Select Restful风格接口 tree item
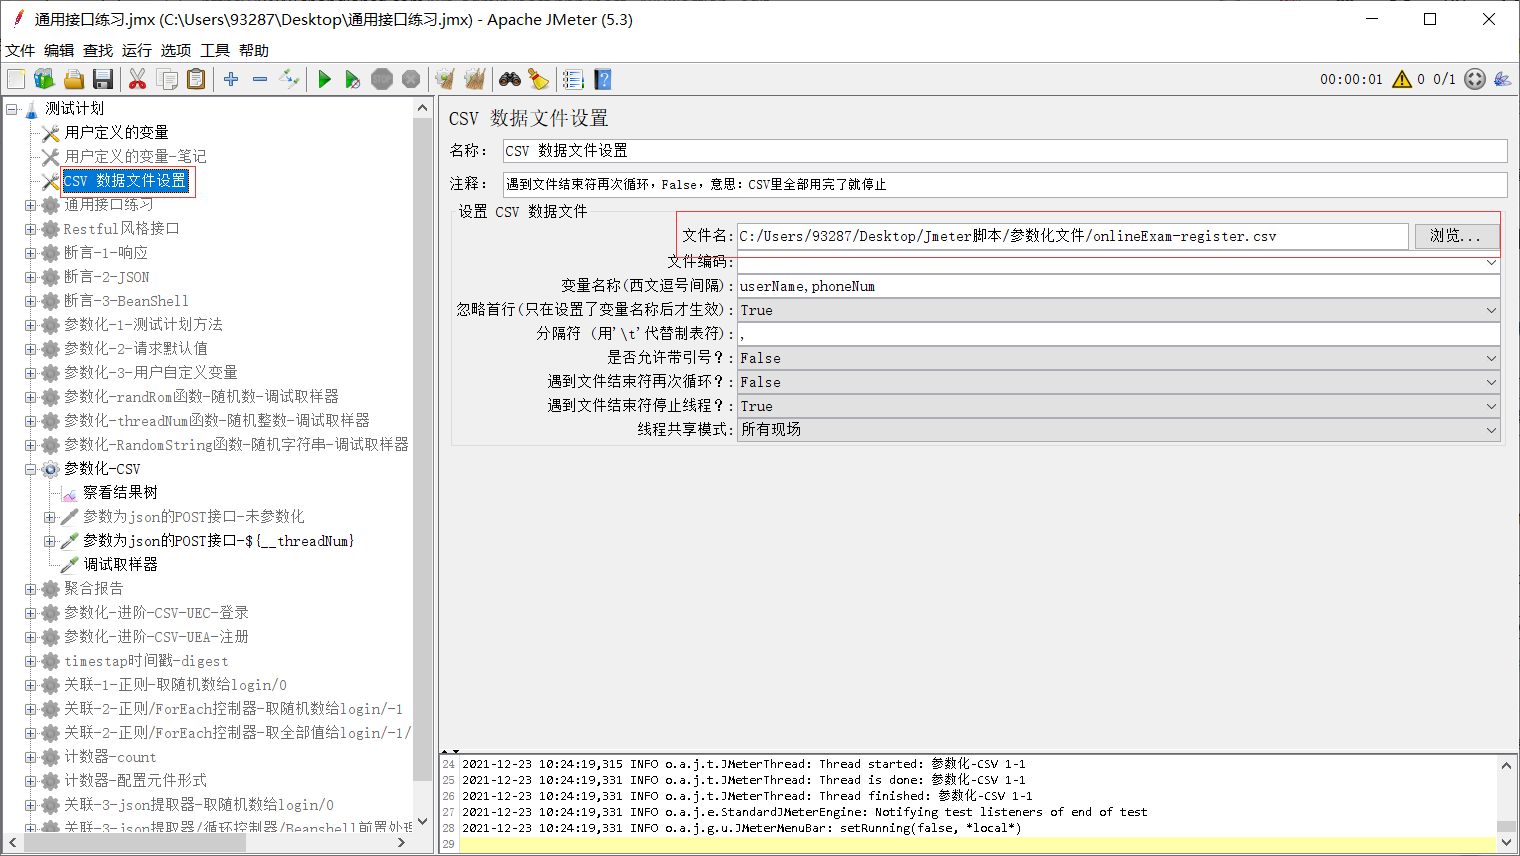1520x856 pixels. coord(122,228)
